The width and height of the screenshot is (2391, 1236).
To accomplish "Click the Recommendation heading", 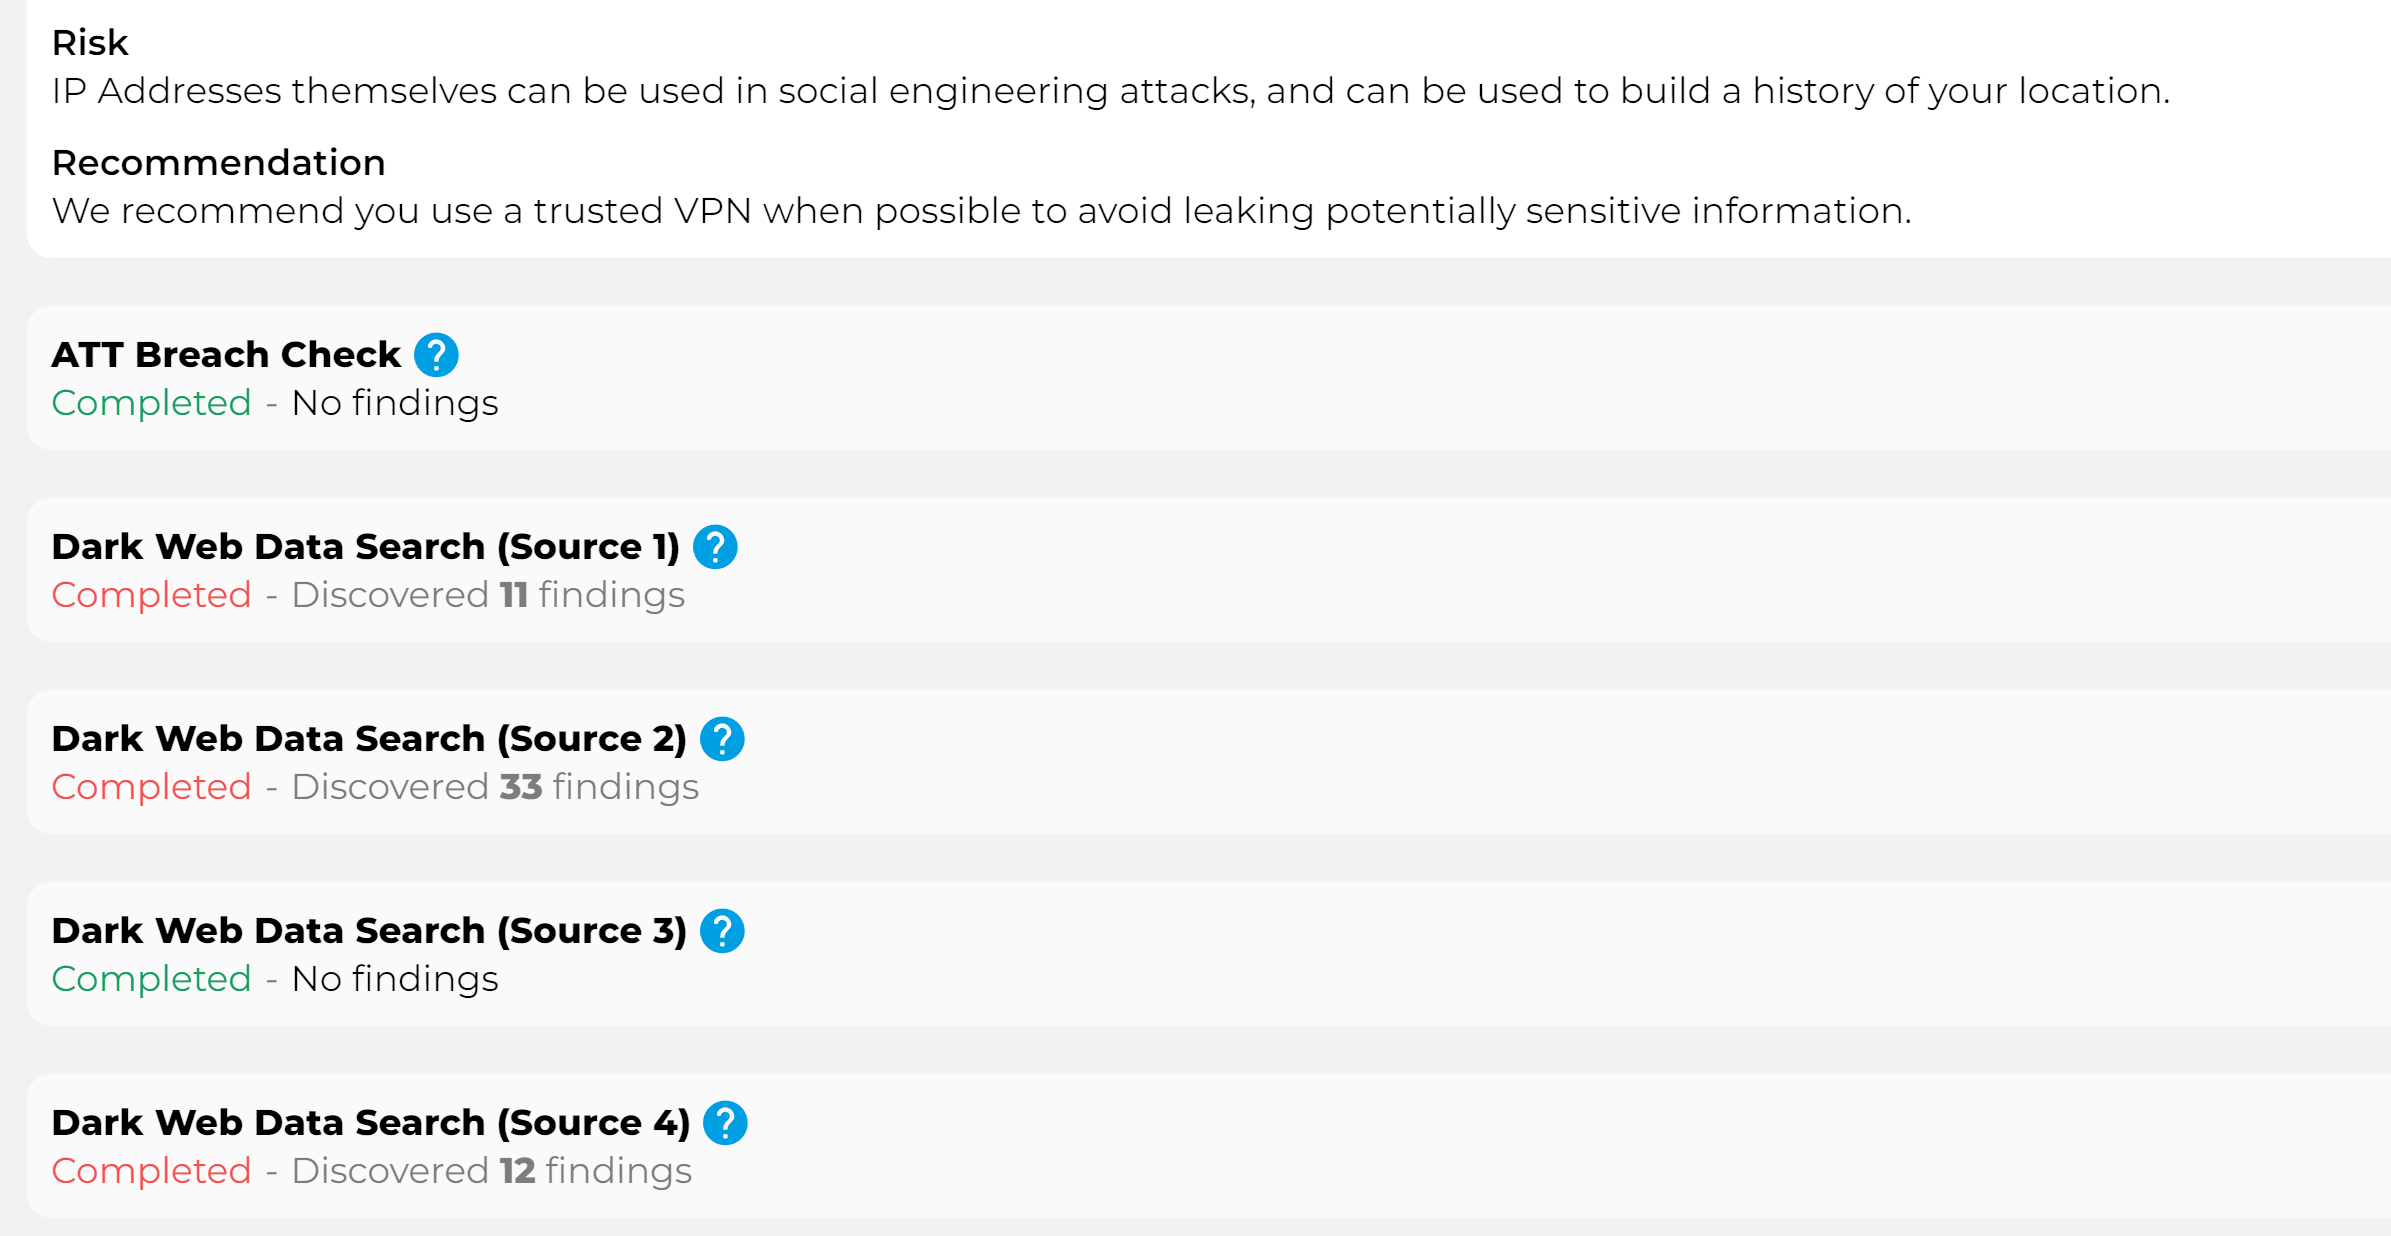I will point(218,163).
